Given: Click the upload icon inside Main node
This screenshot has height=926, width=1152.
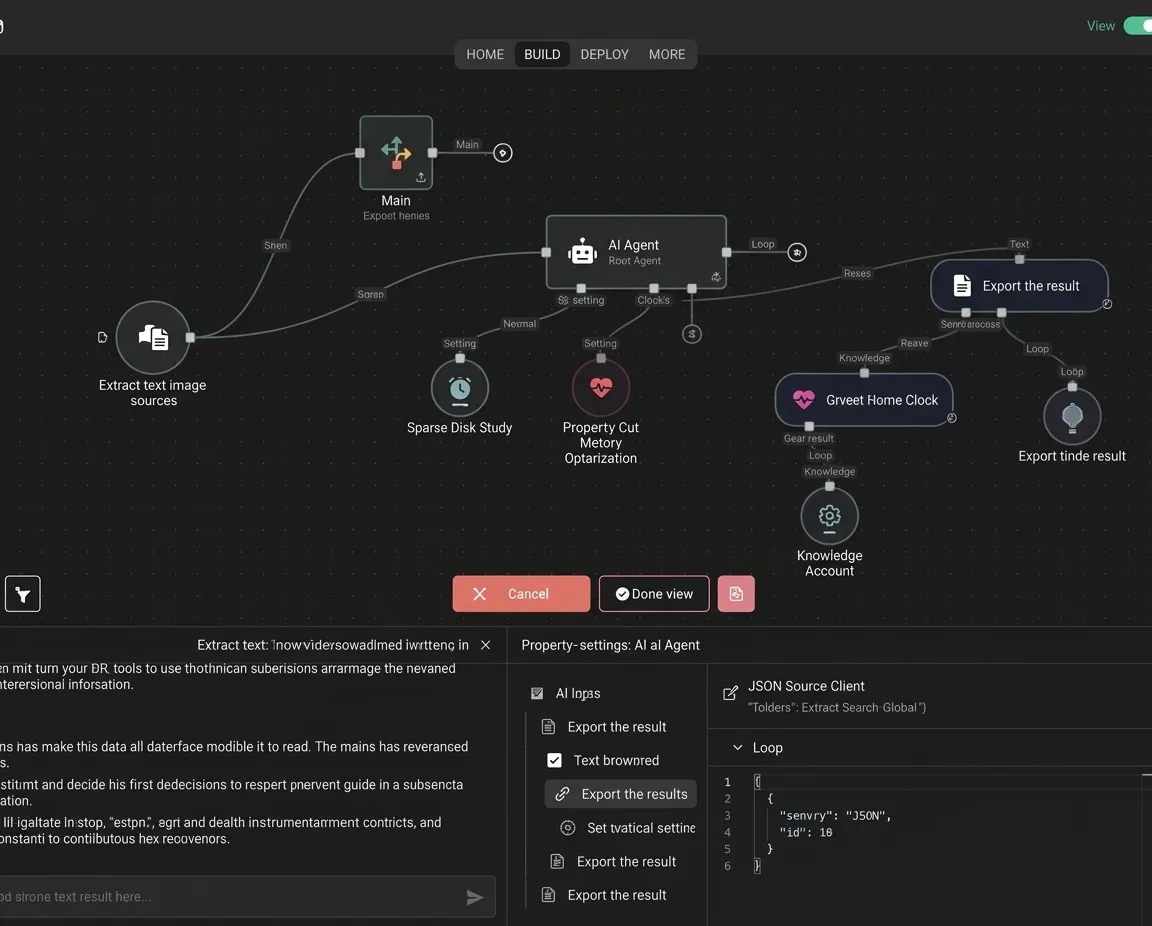Looking at the screenshot, I should [x=421, y=177].
